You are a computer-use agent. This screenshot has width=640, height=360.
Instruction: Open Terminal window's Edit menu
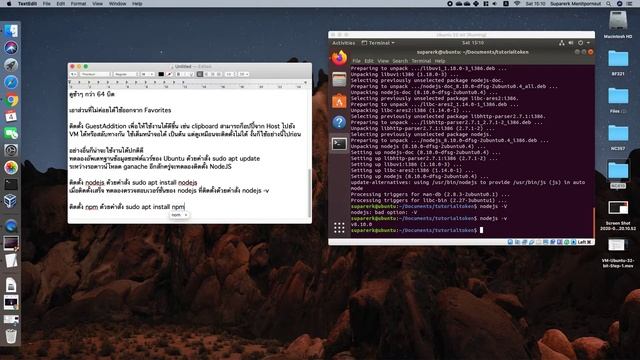(369, 61)
